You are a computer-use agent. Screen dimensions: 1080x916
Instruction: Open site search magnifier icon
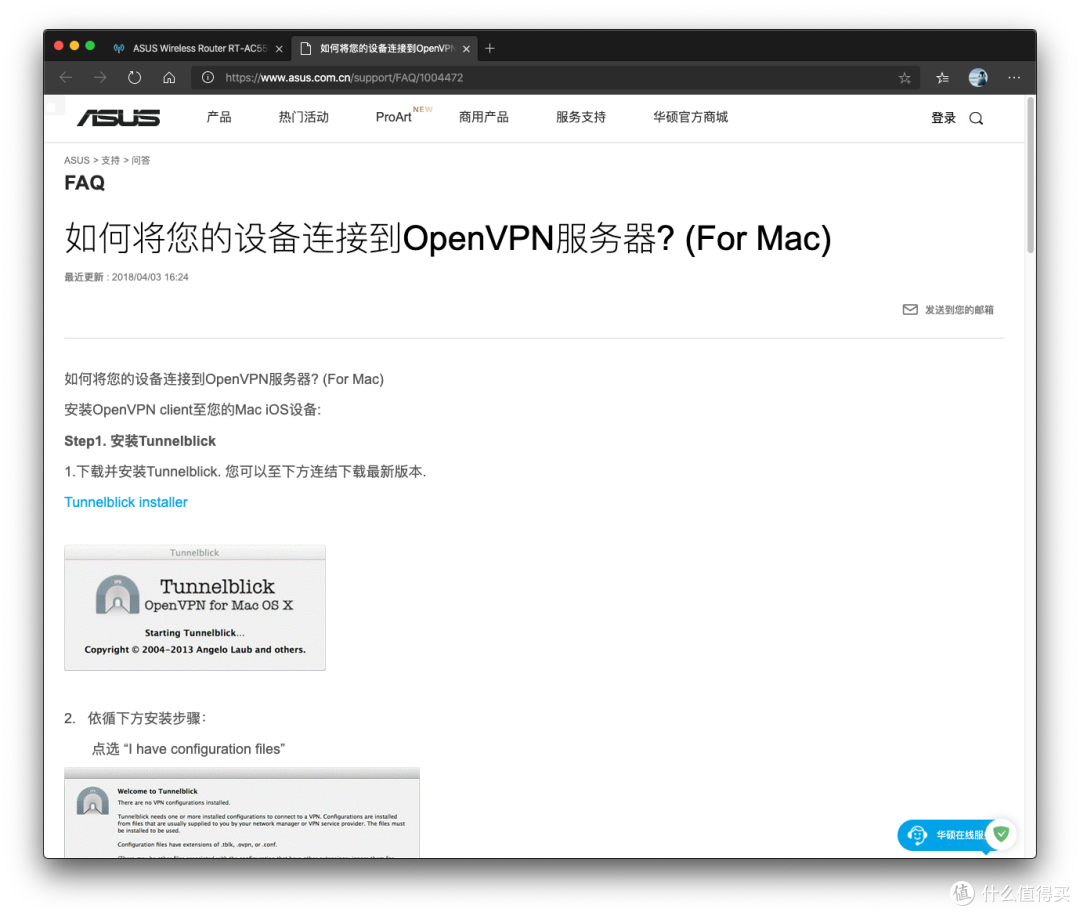tap(976, 118)
